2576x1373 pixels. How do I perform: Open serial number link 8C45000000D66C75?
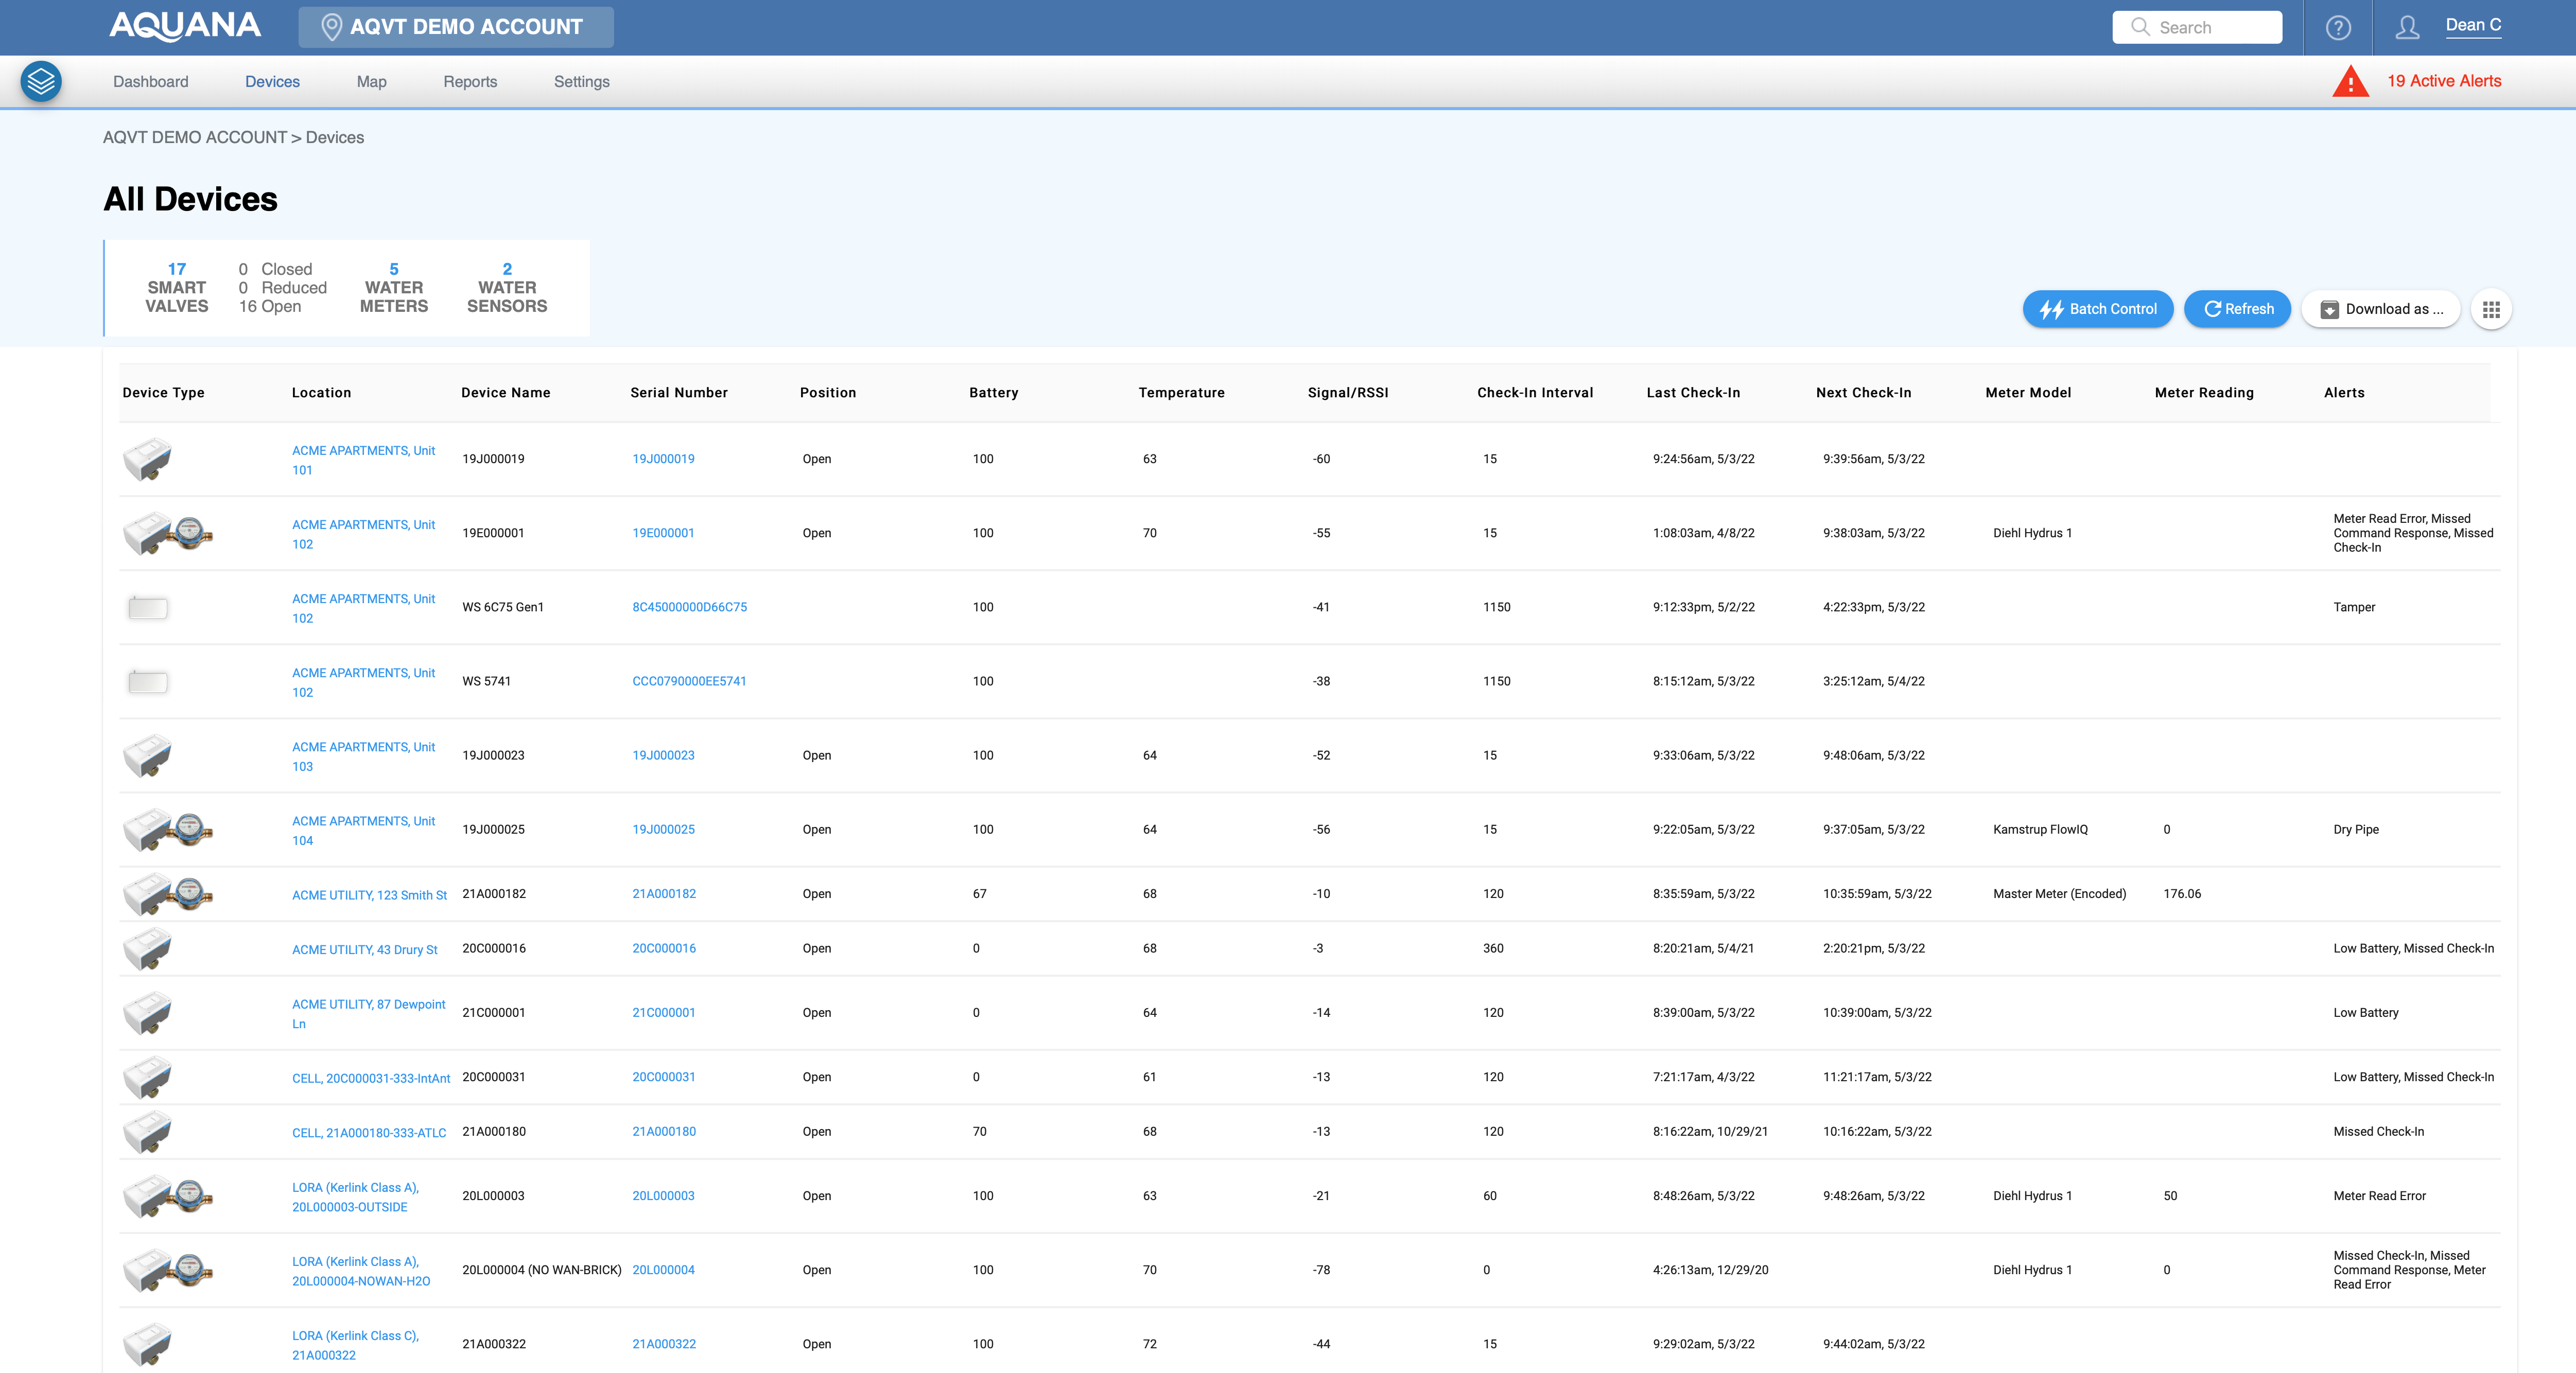(689, 607)
